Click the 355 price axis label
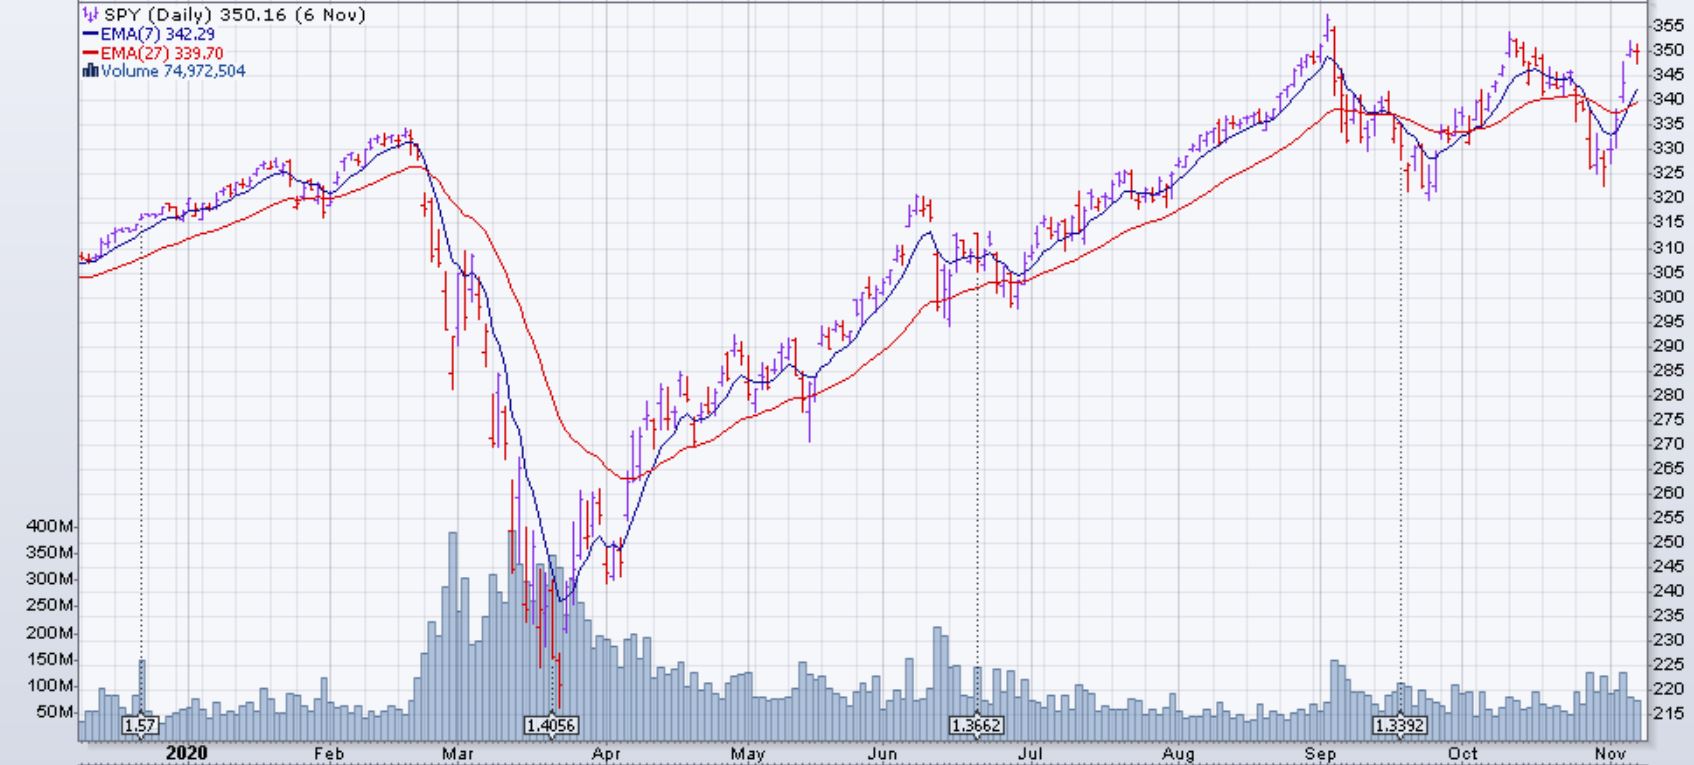 point(1668,25)
